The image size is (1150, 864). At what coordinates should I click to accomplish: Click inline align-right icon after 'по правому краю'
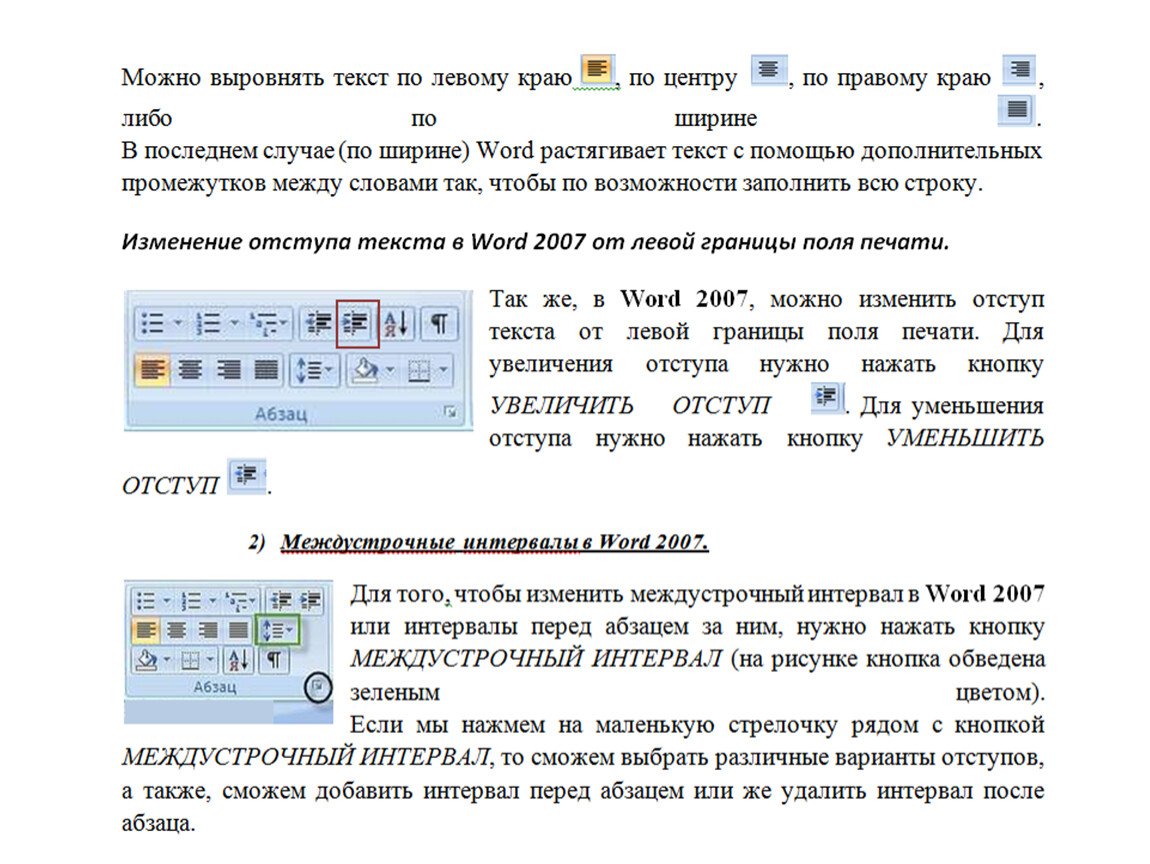[1019, 70]
